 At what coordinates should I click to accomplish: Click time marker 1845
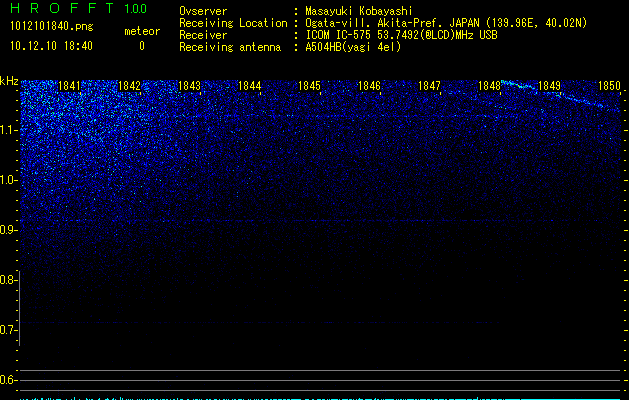pyautogui.click(x=310, y=86)
